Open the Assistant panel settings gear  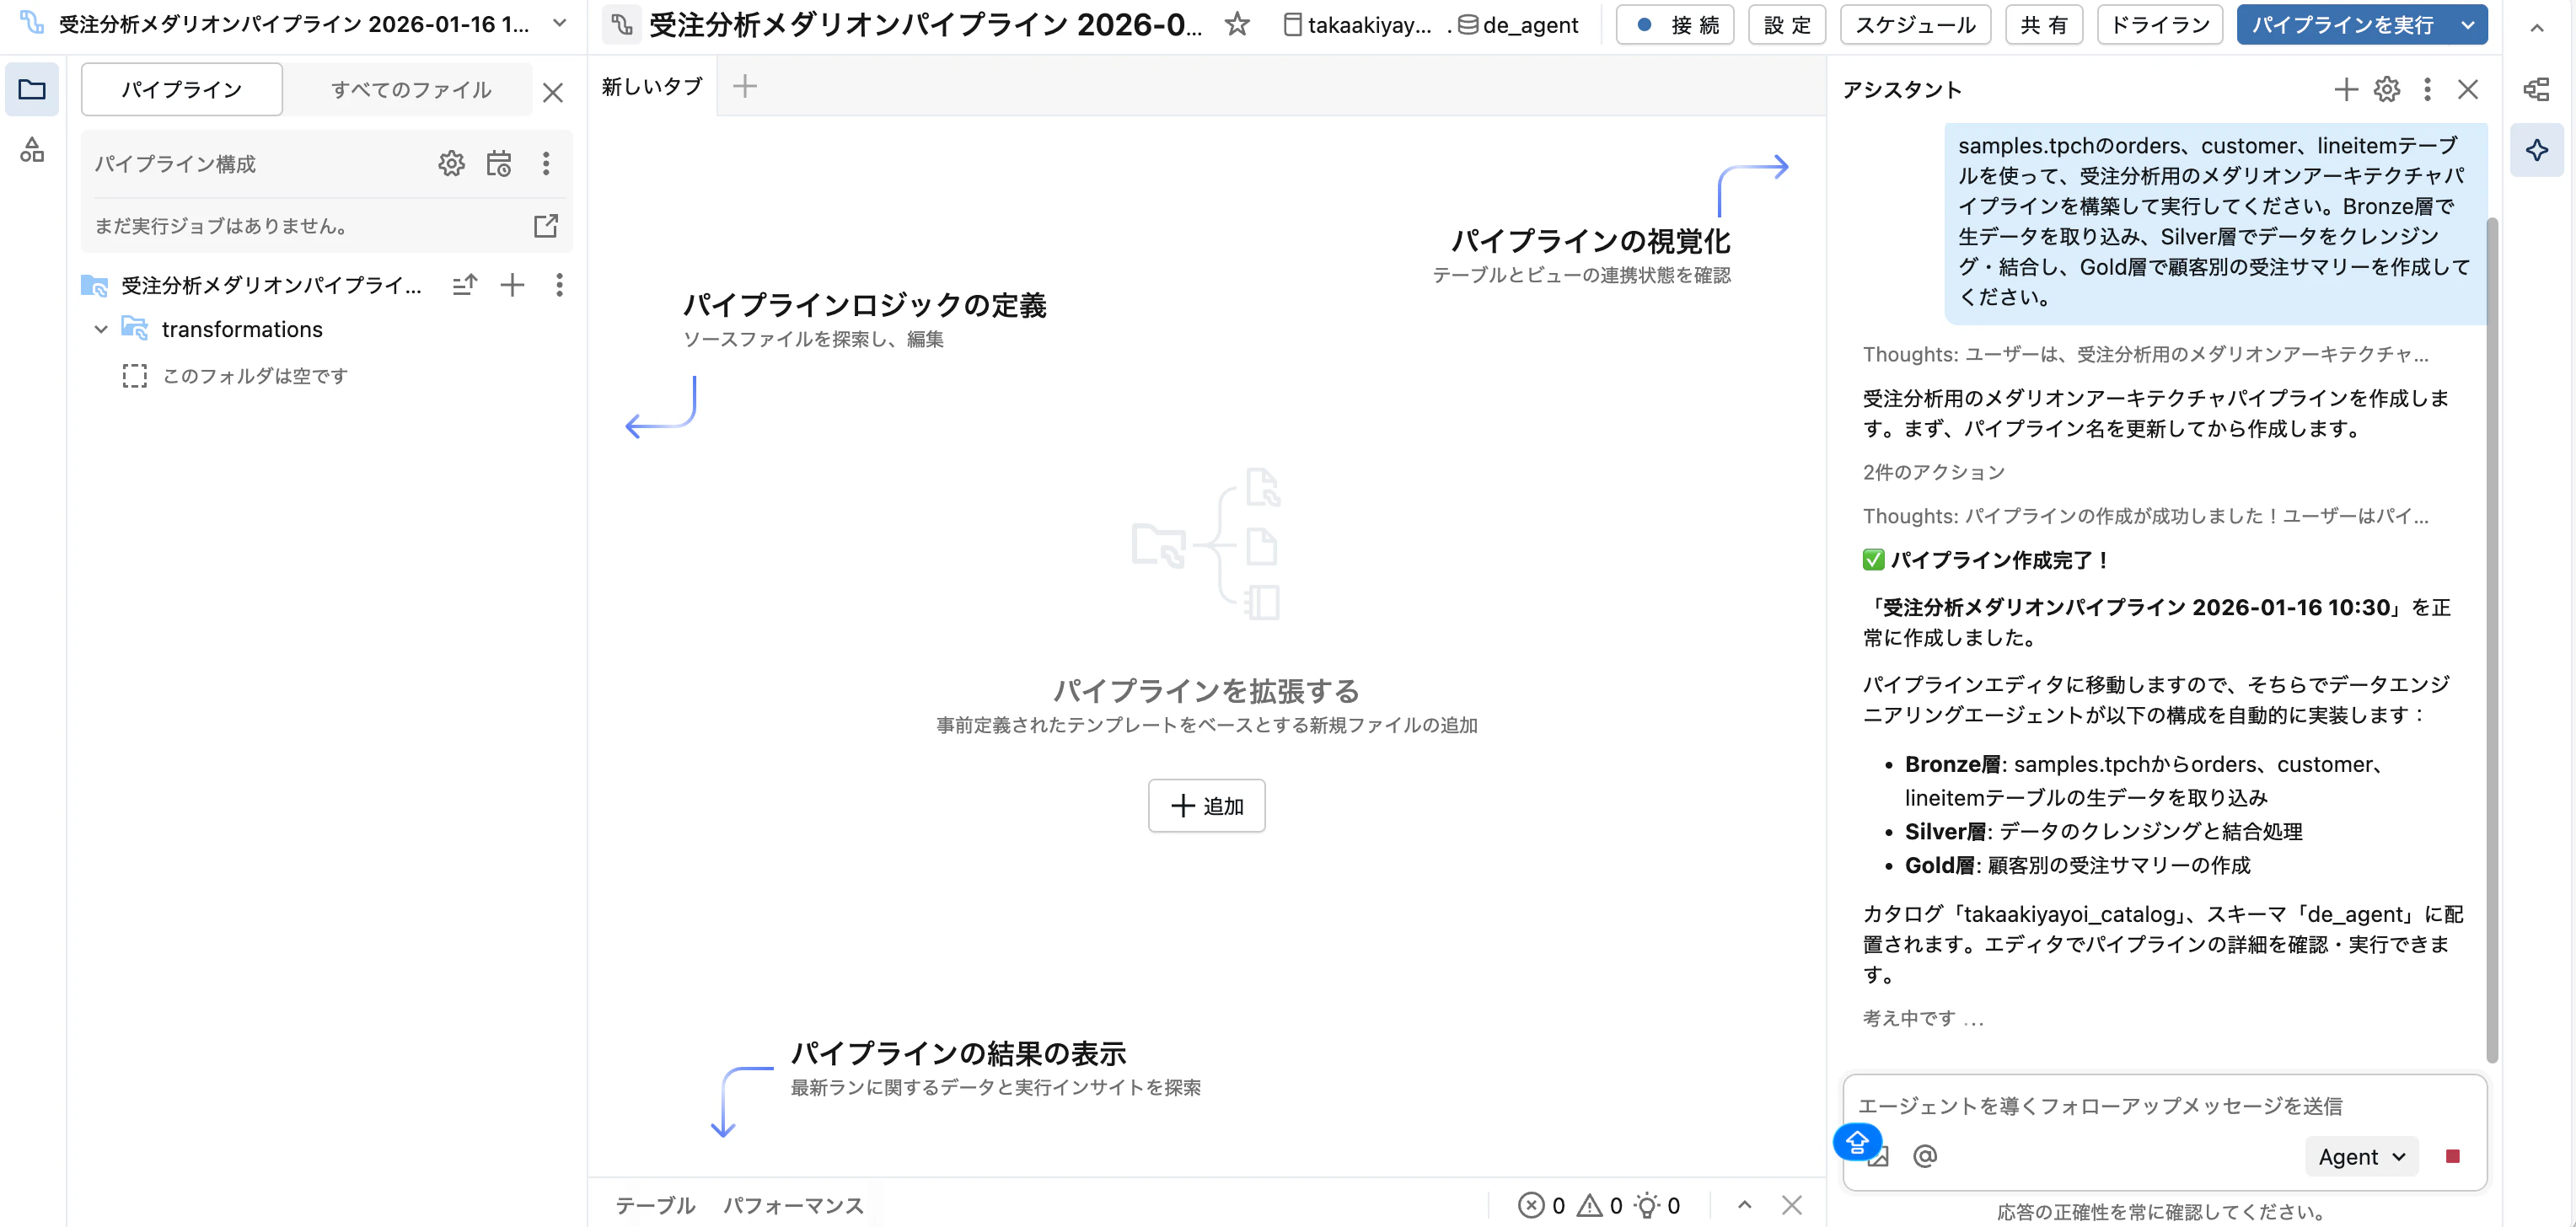2387,89
